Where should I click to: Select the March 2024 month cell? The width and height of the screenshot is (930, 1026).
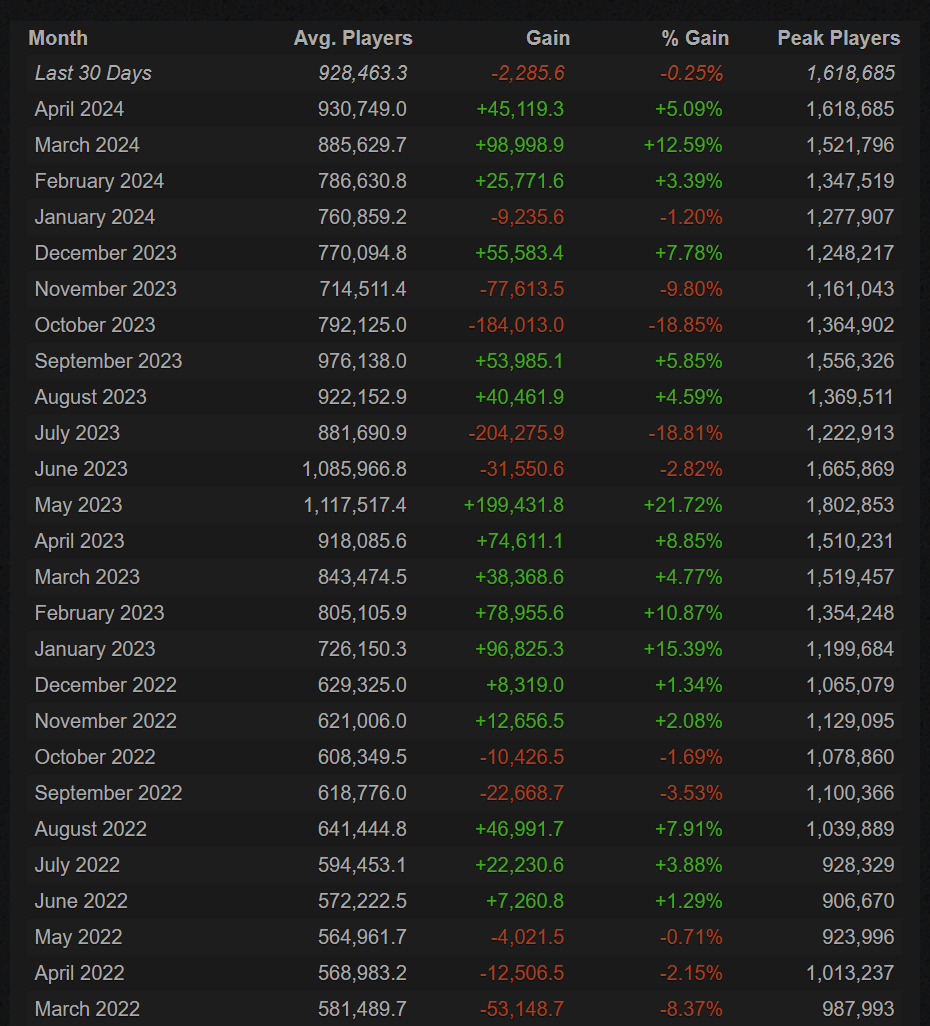coord(87,145)
